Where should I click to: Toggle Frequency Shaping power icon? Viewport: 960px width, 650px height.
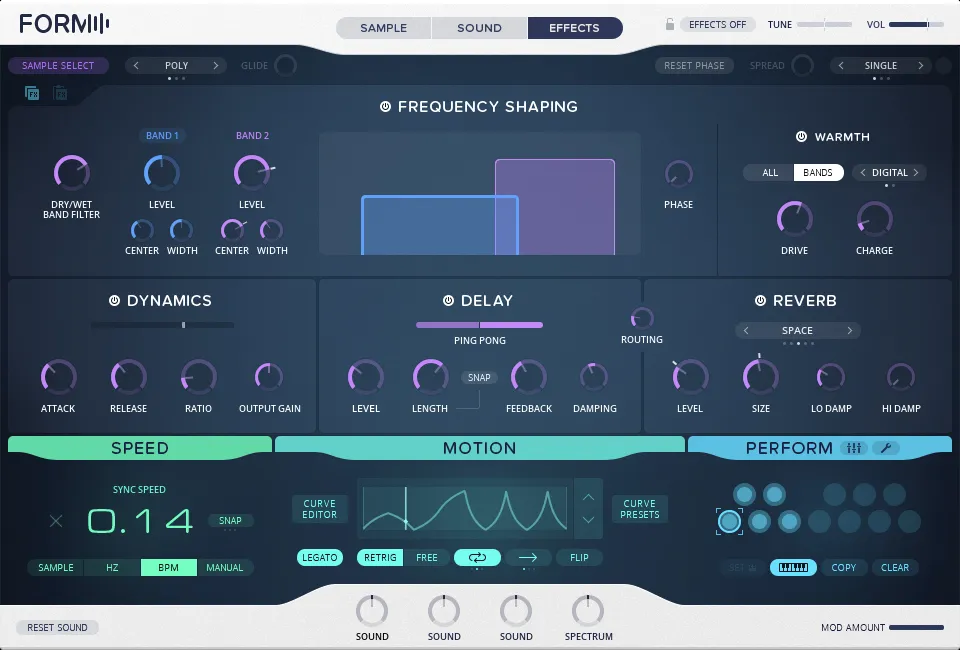coord(385,106)
